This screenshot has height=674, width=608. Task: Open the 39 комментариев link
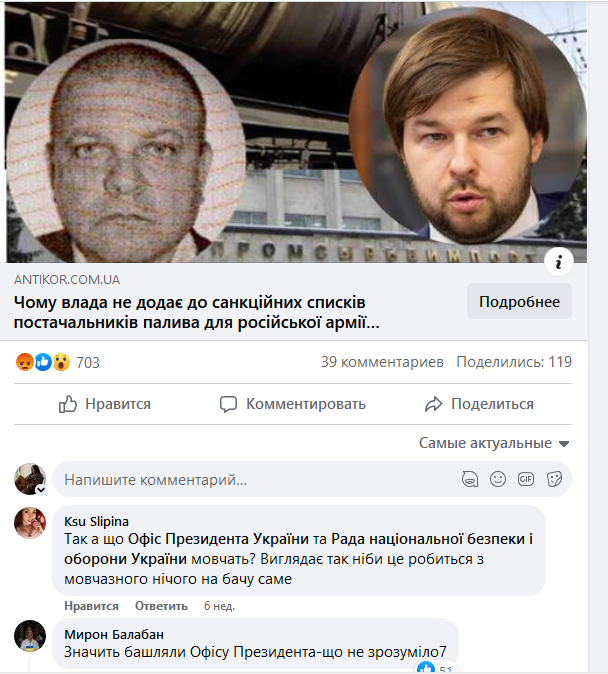coord(382,362)
